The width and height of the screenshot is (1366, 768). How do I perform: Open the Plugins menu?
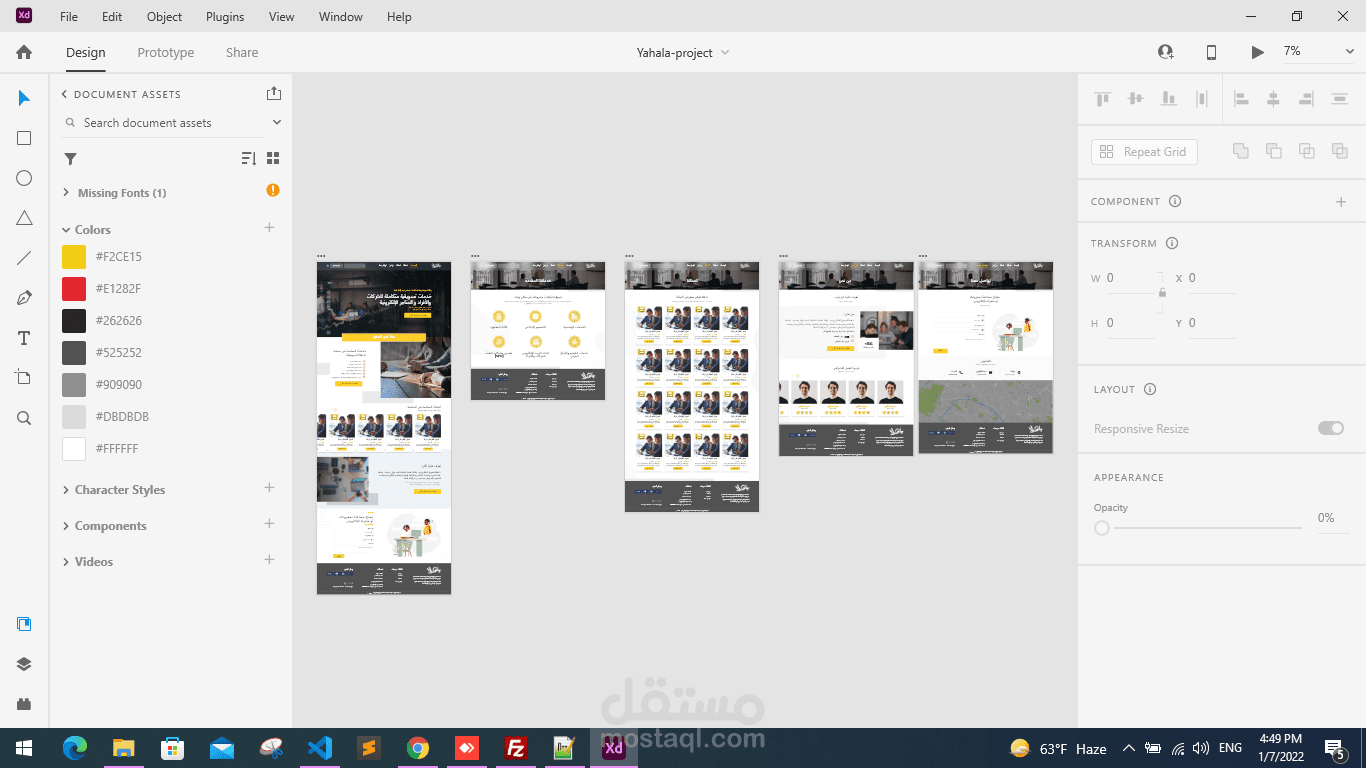(x=225, y=17)
